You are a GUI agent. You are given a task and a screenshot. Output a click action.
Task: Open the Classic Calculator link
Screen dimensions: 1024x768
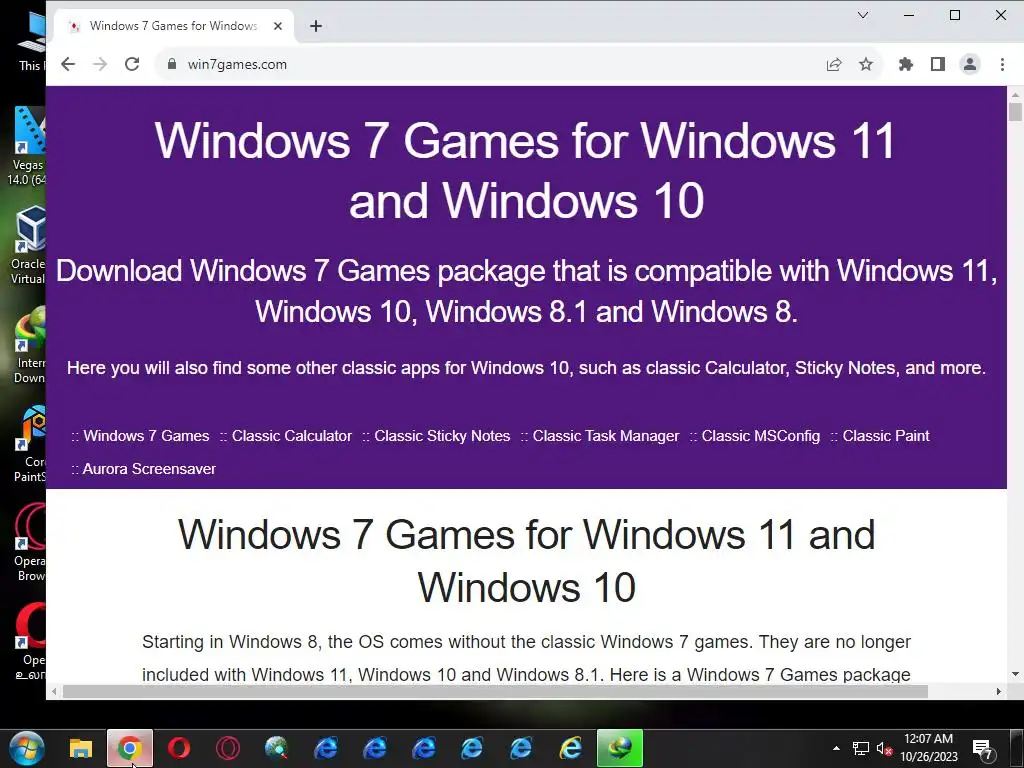291,436
